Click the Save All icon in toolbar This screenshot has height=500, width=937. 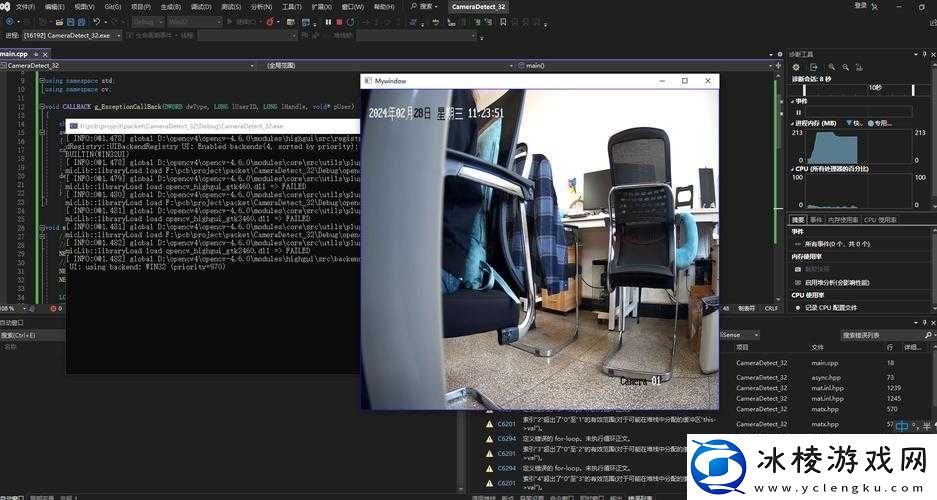[81, 22]
